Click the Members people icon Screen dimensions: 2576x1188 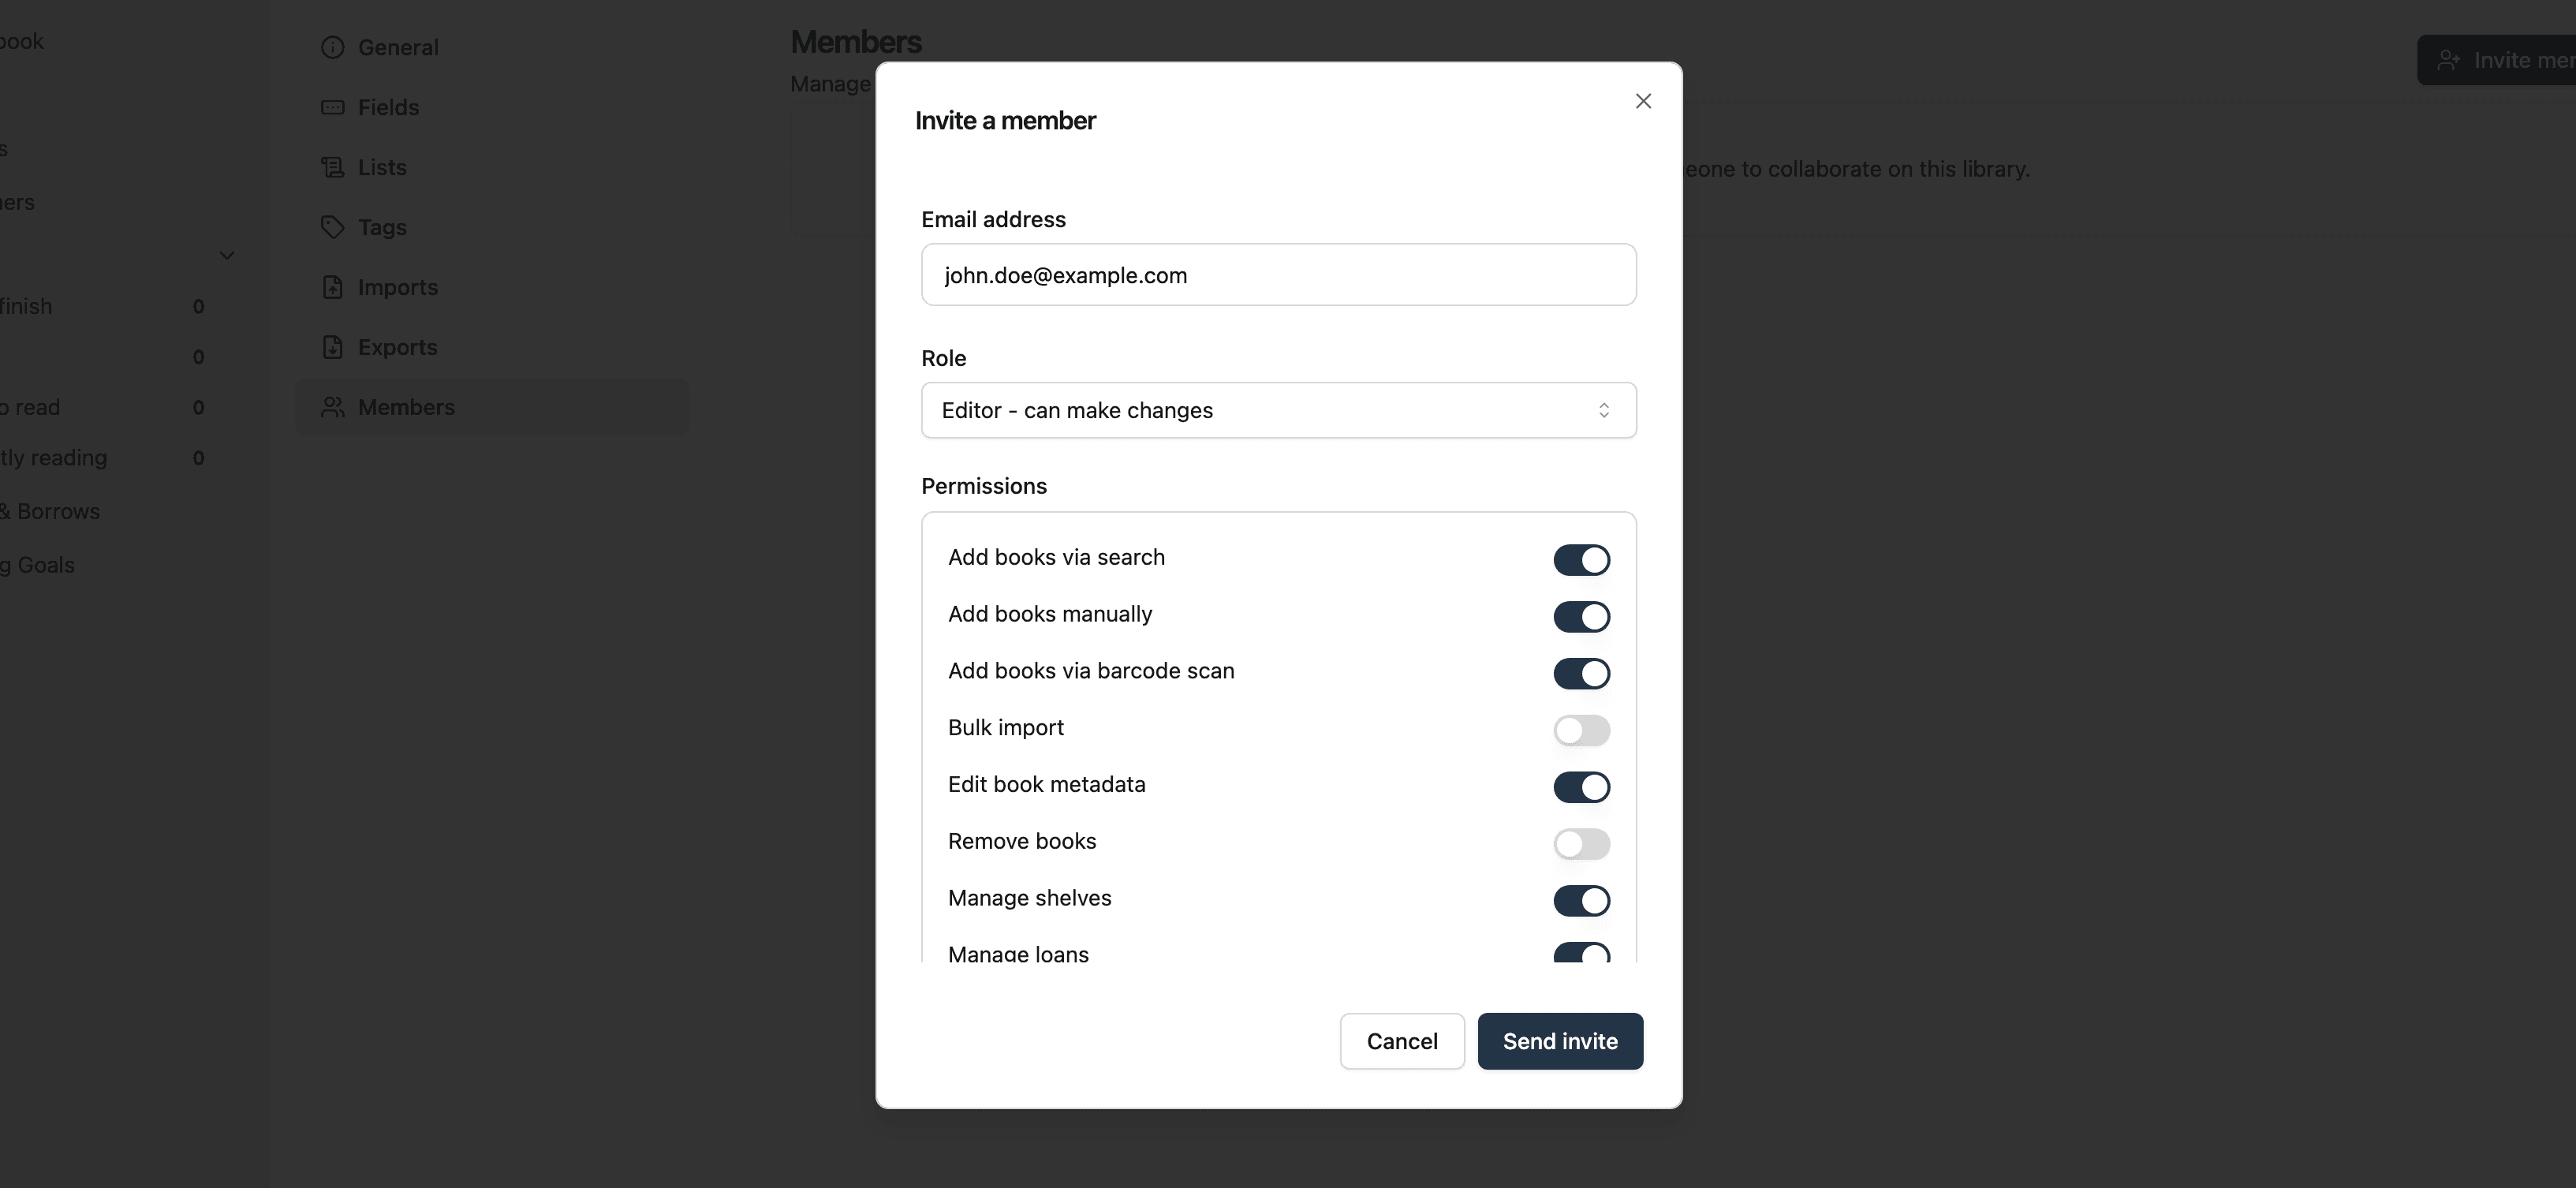click(333, 407)
